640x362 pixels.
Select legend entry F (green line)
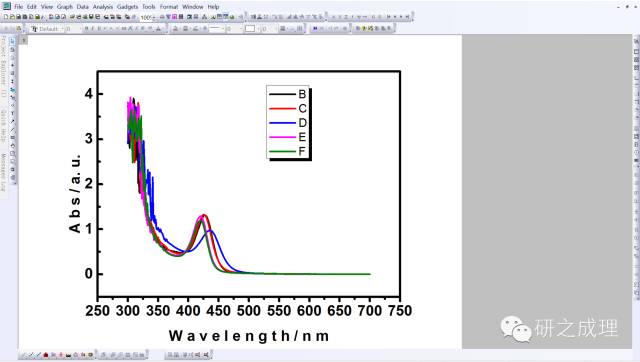(x=287, y=151)
